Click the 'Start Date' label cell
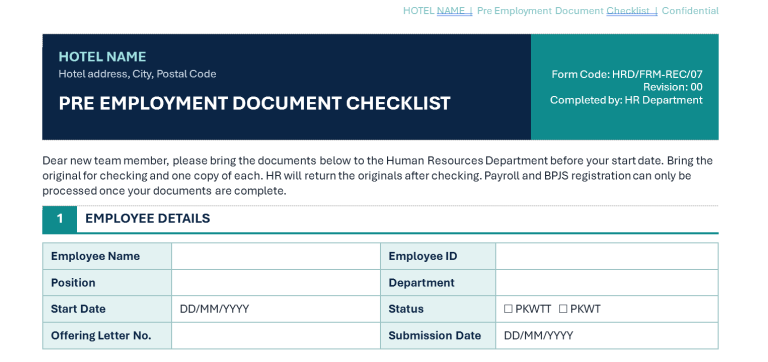Image resolution: width=768 pixels, height=362 pixels. point(107,309)
